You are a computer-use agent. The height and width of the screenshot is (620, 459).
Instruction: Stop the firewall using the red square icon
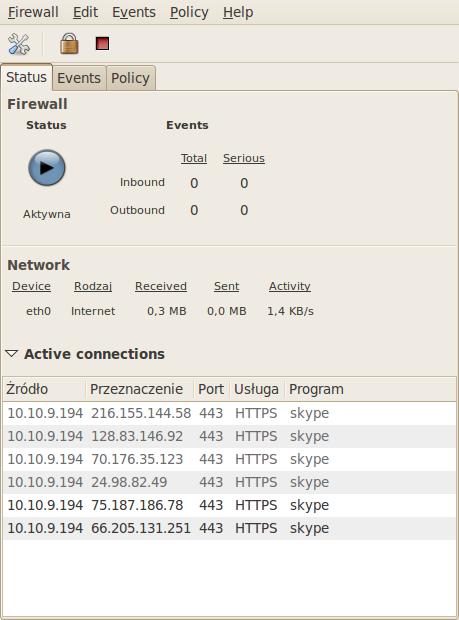pyautogui.click(x=102, y=43)
